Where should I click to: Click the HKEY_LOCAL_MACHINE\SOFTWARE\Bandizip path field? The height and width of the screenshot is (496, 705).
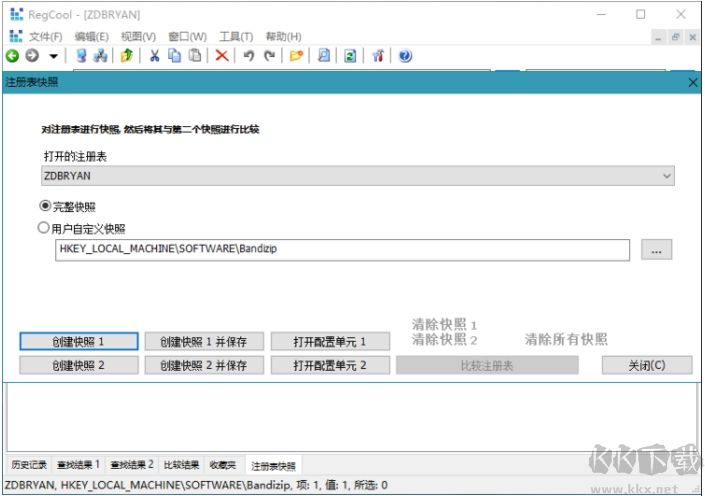click(x=342, y=250)
